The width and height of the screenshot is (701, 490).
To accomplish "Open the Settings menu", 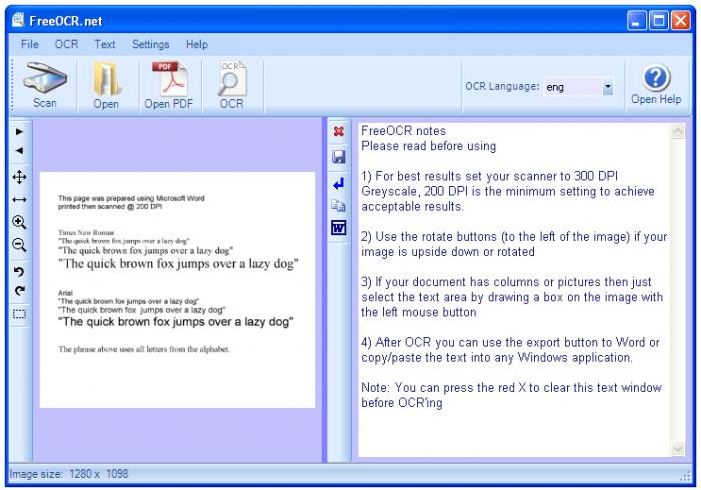I will click(151, 44).
